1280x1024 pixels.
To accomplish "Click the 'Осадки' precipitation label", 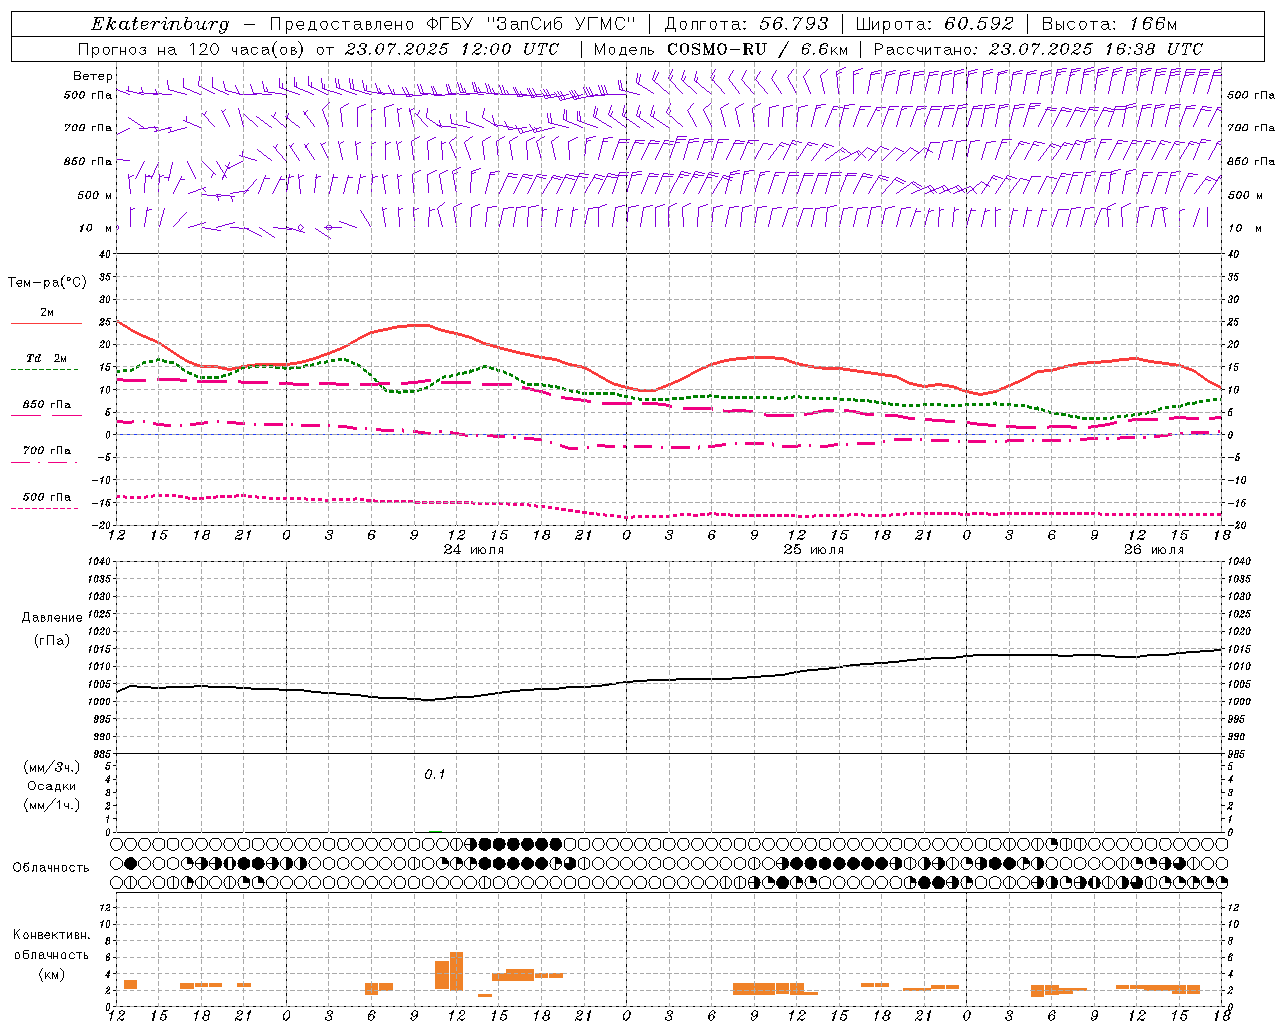I will coord(52,786).
